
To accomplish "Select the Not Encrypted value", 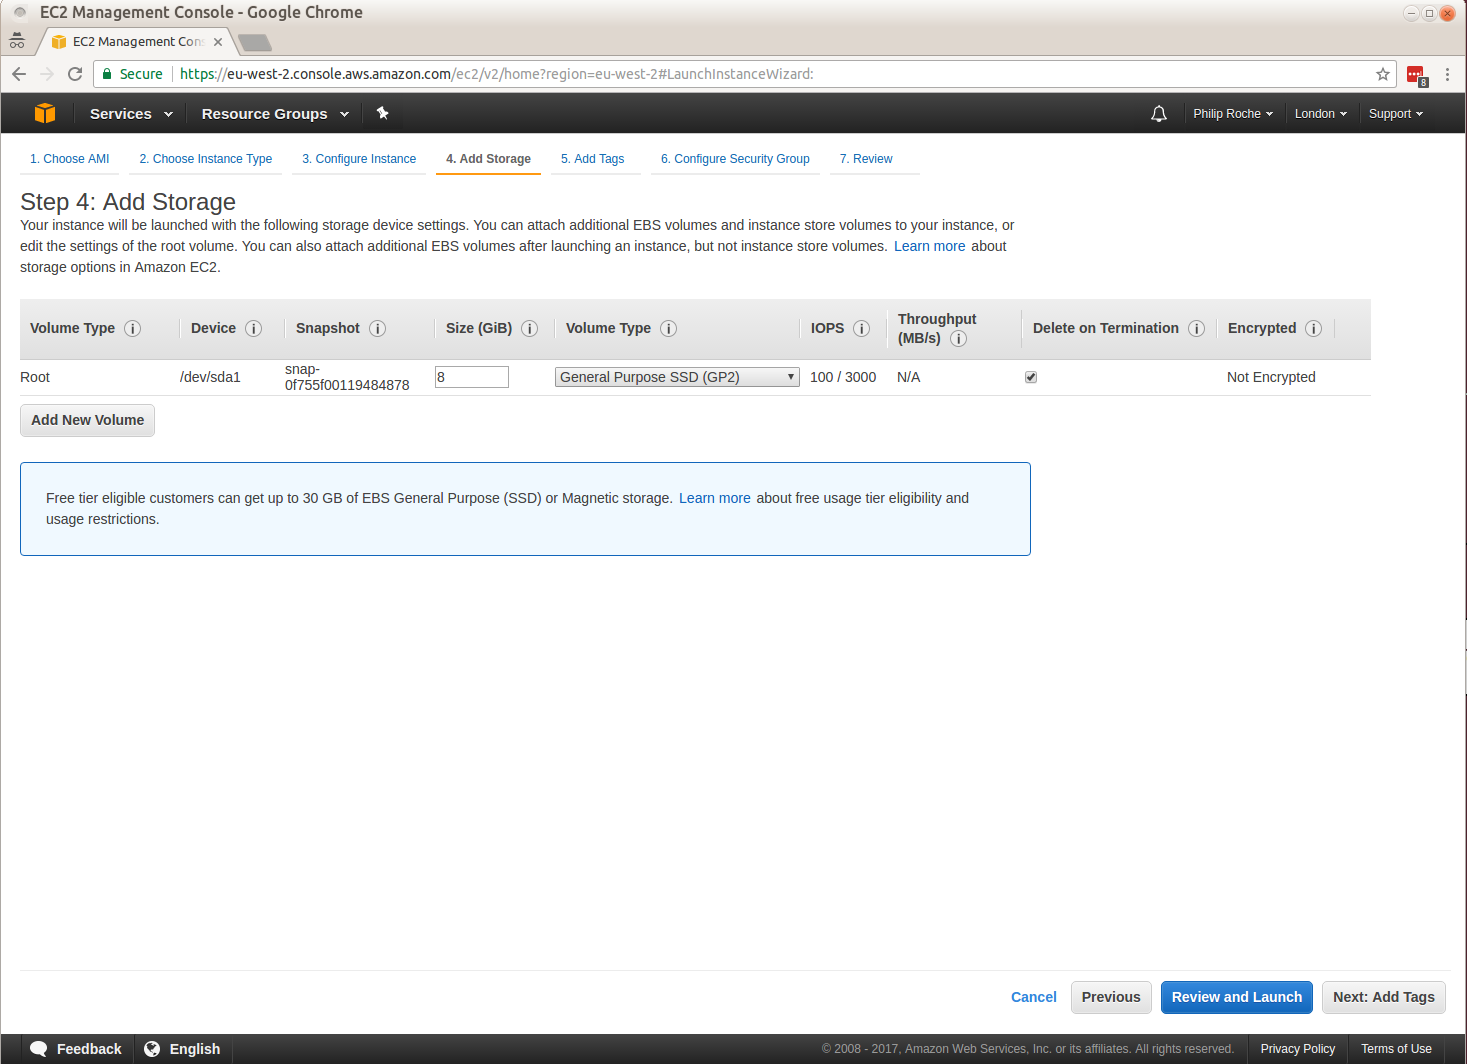I will click(1271, 377).
